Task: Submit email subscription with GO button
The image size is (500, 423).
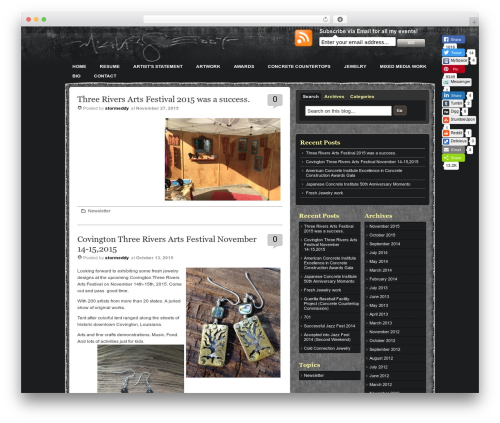Action: coord(411,43)
